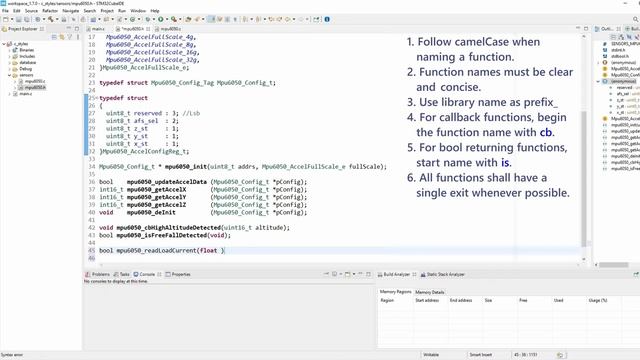Screen dimensions: 640x360
Task: Switch to the Memory Details tab
Action: pyautogui.click(x=429, y=292)
